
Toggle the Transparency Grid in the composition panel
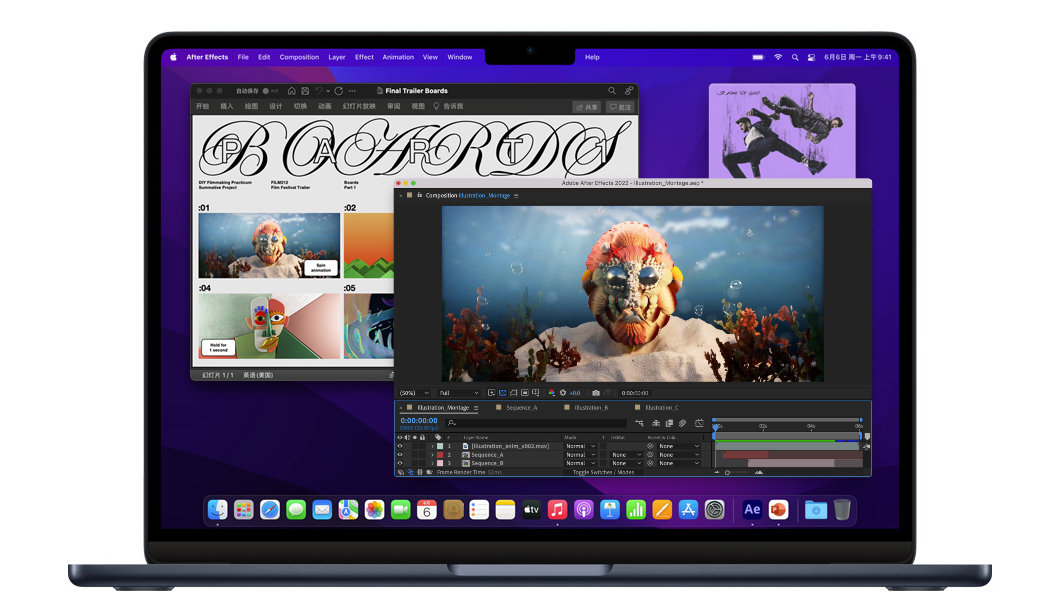503,392
